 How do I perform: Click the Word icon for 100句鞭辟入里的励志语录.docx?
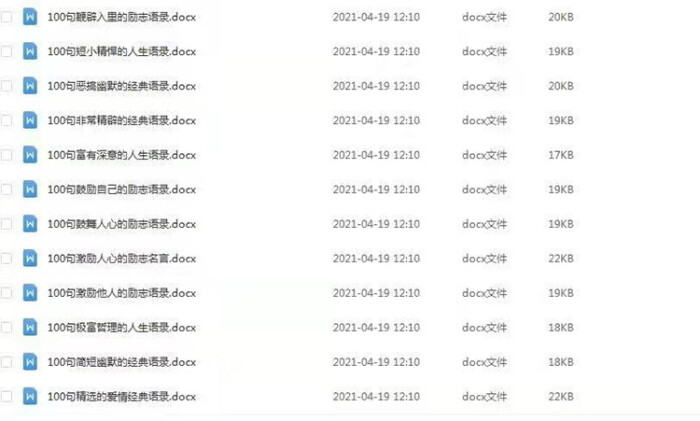coord(30,17)
